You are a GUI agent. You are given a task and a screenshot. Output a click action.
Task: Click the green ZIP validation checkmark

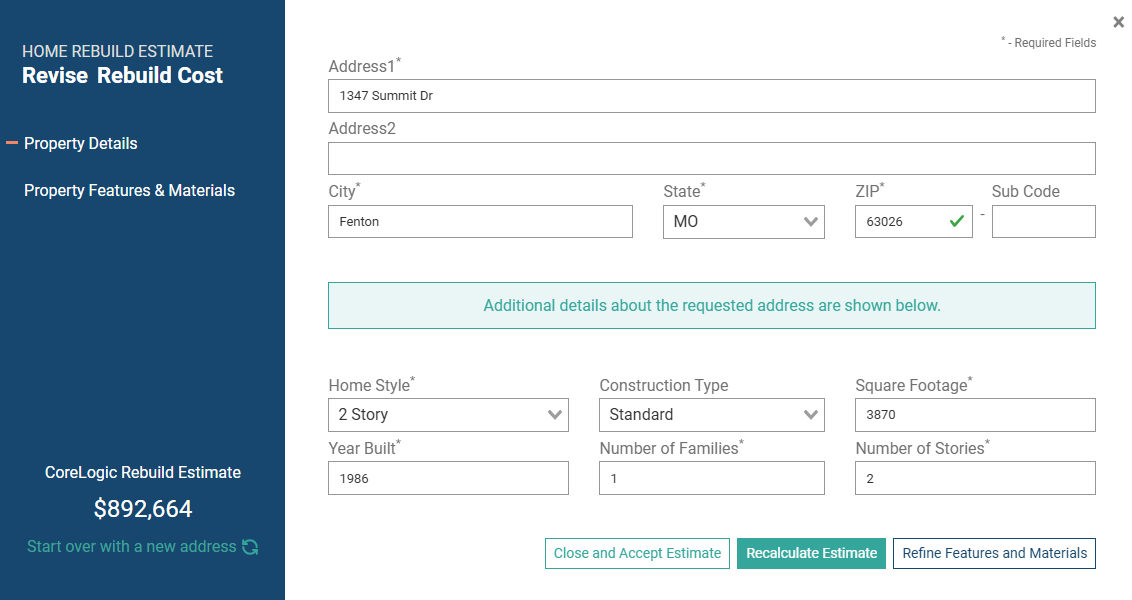click(x=957, y=222)
